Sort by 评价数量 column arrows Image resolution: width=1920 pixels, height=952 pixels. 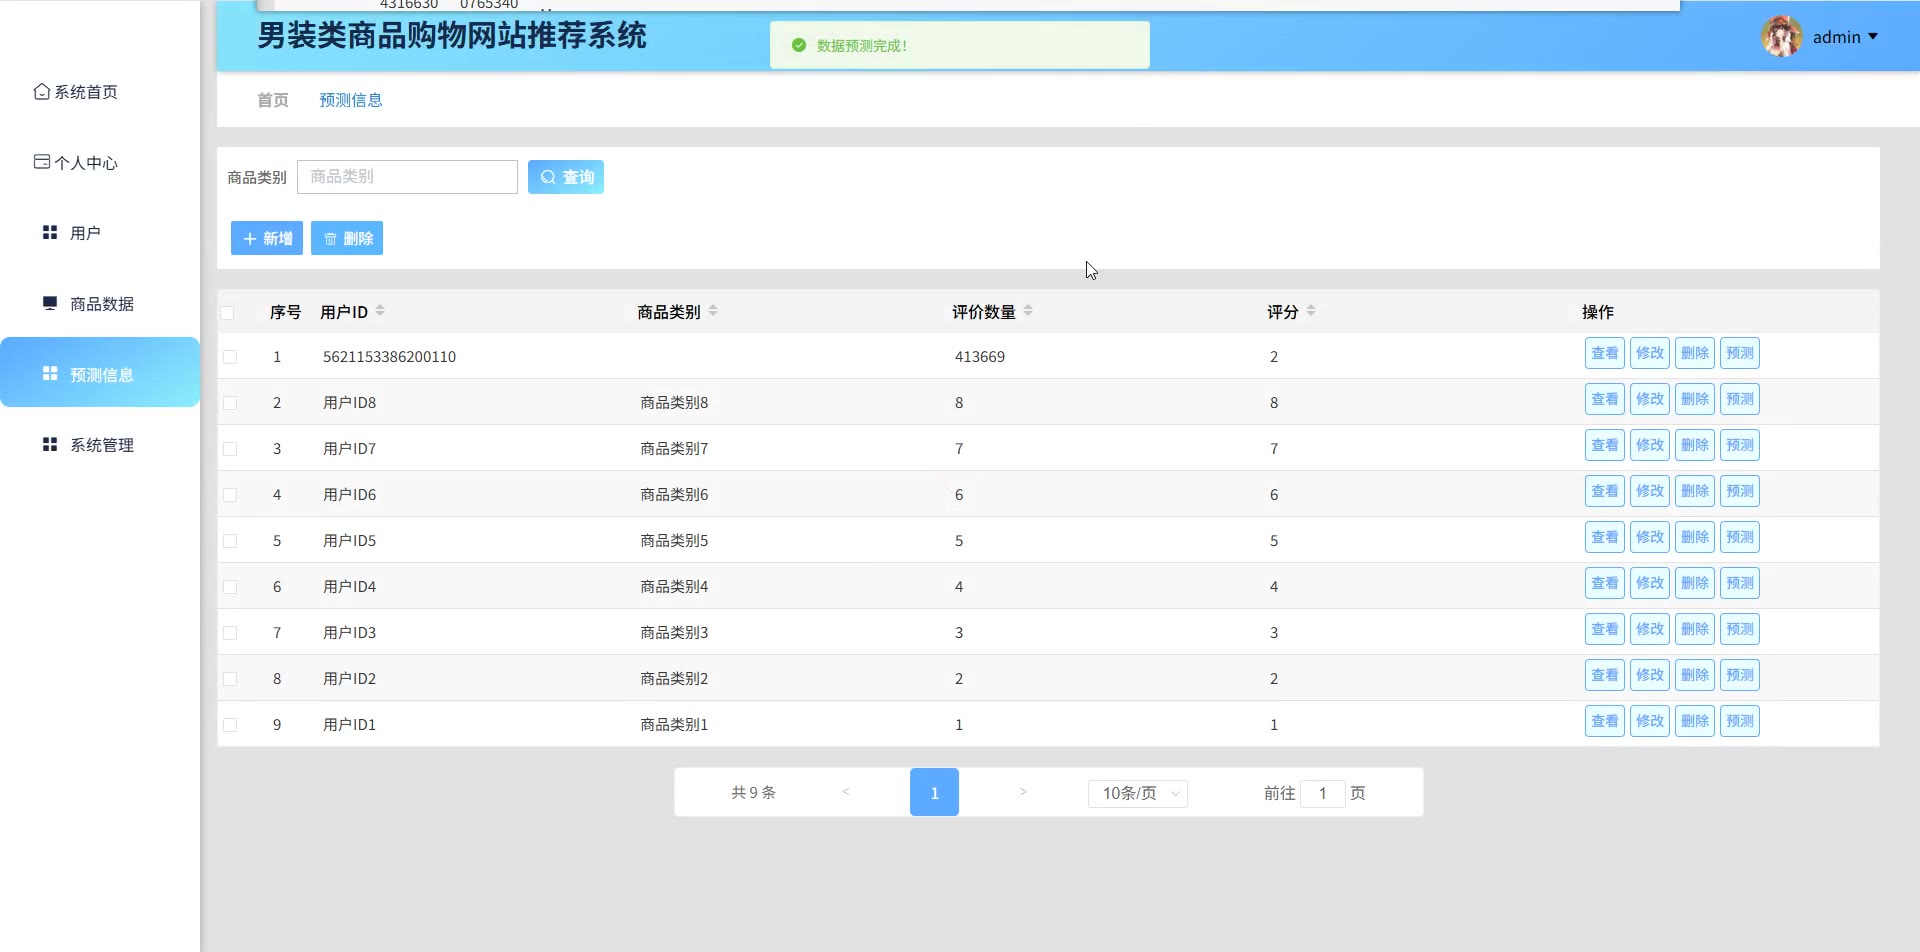tap(1028, 311)
